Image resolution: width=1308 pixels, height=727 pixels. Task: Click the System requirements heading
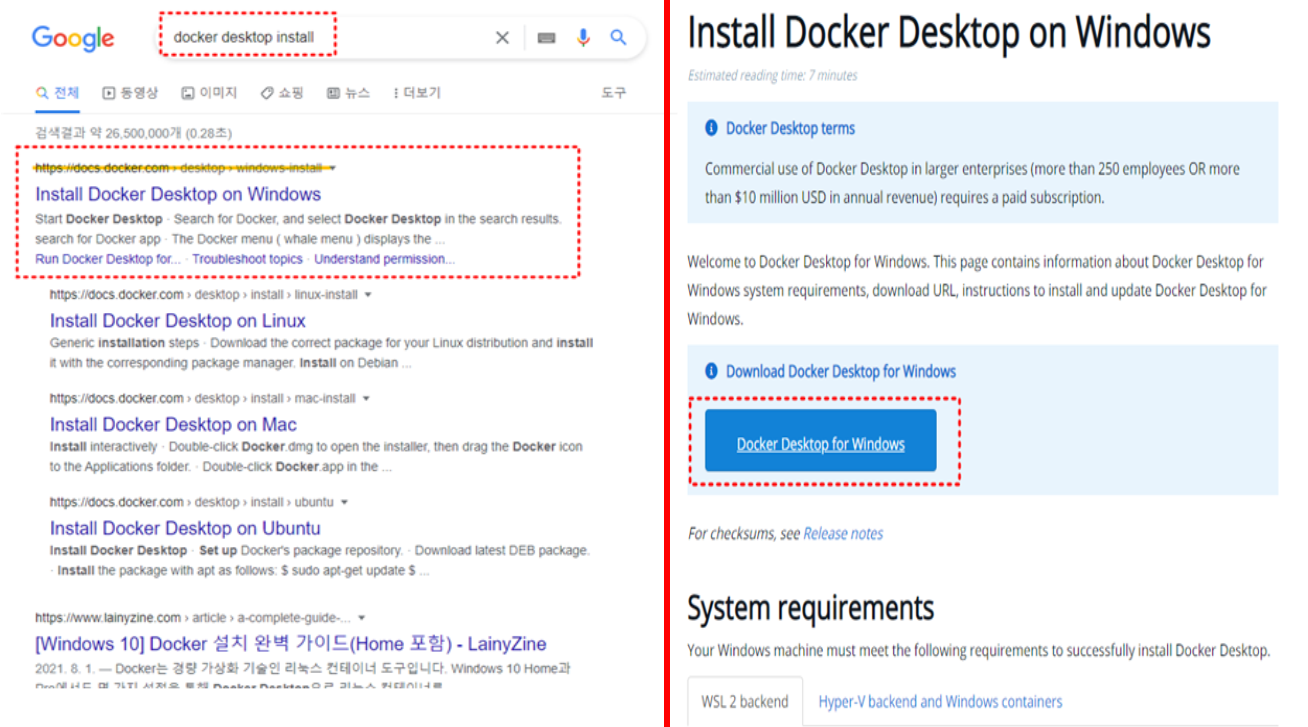click(x=811, y=607)
